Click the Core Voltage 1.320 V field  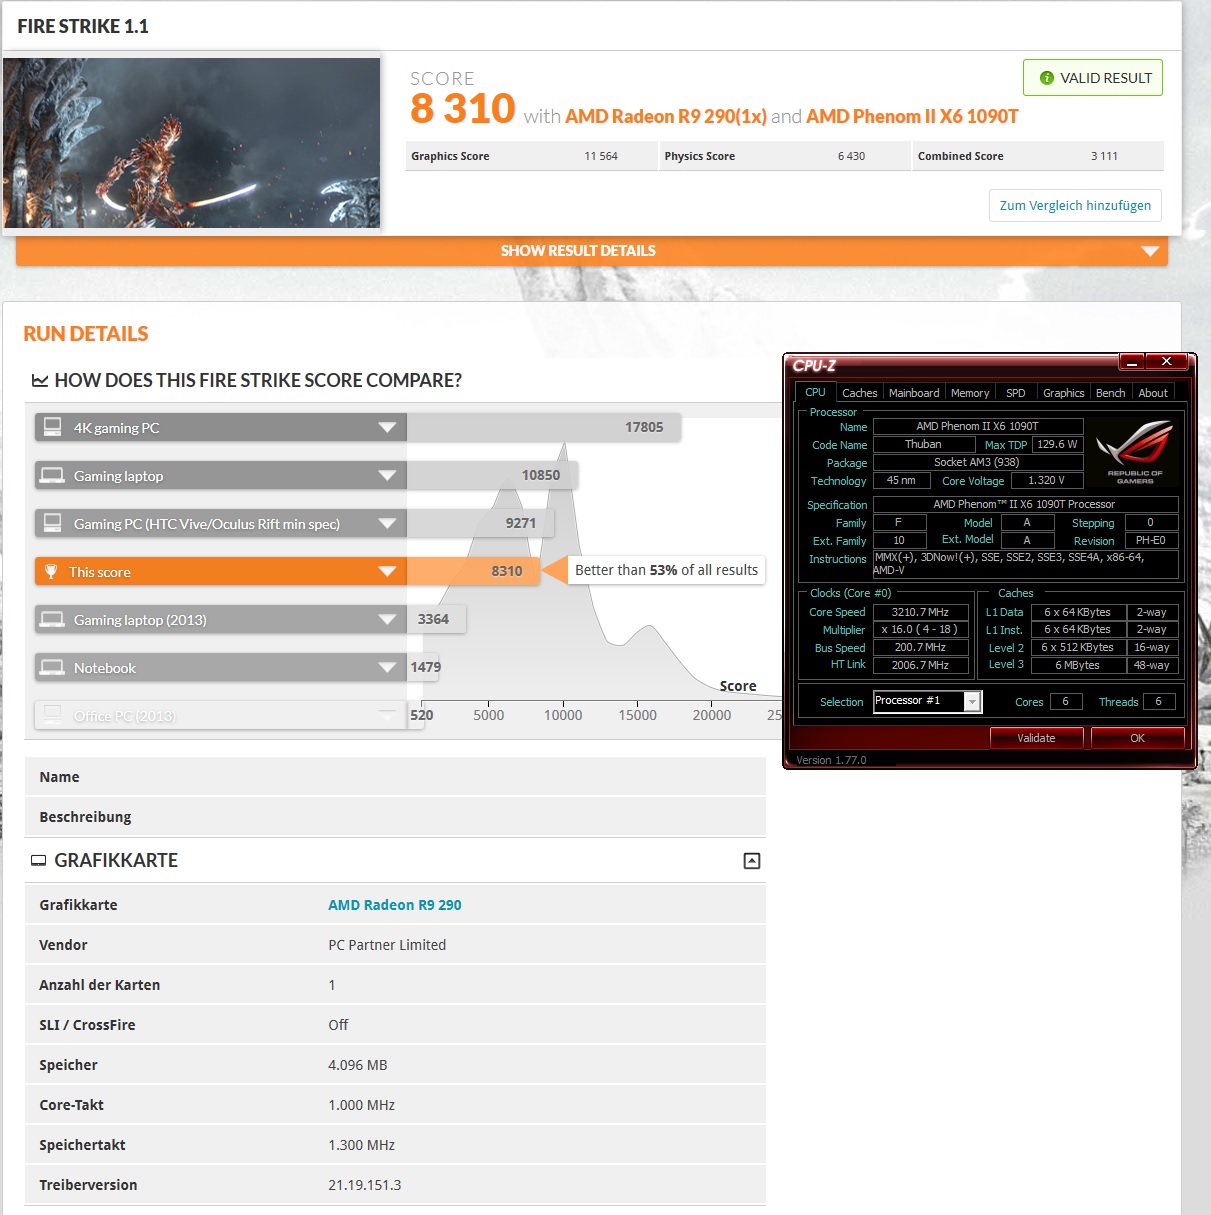tap(1046, 480)
